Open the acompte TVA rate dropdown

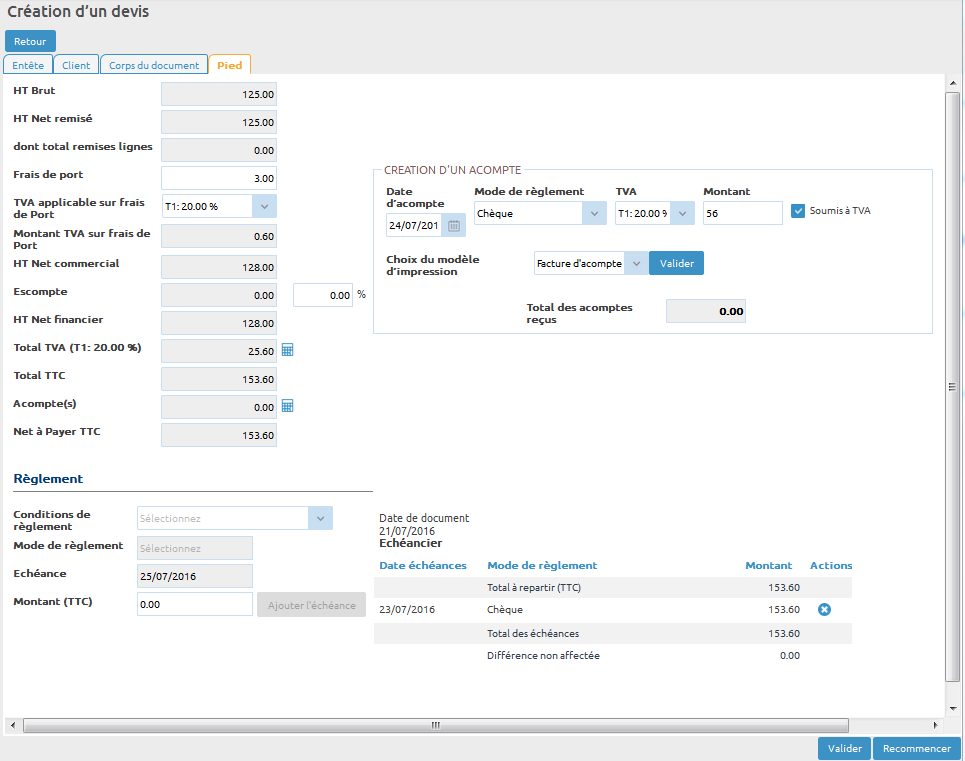[x=682, y=213]
